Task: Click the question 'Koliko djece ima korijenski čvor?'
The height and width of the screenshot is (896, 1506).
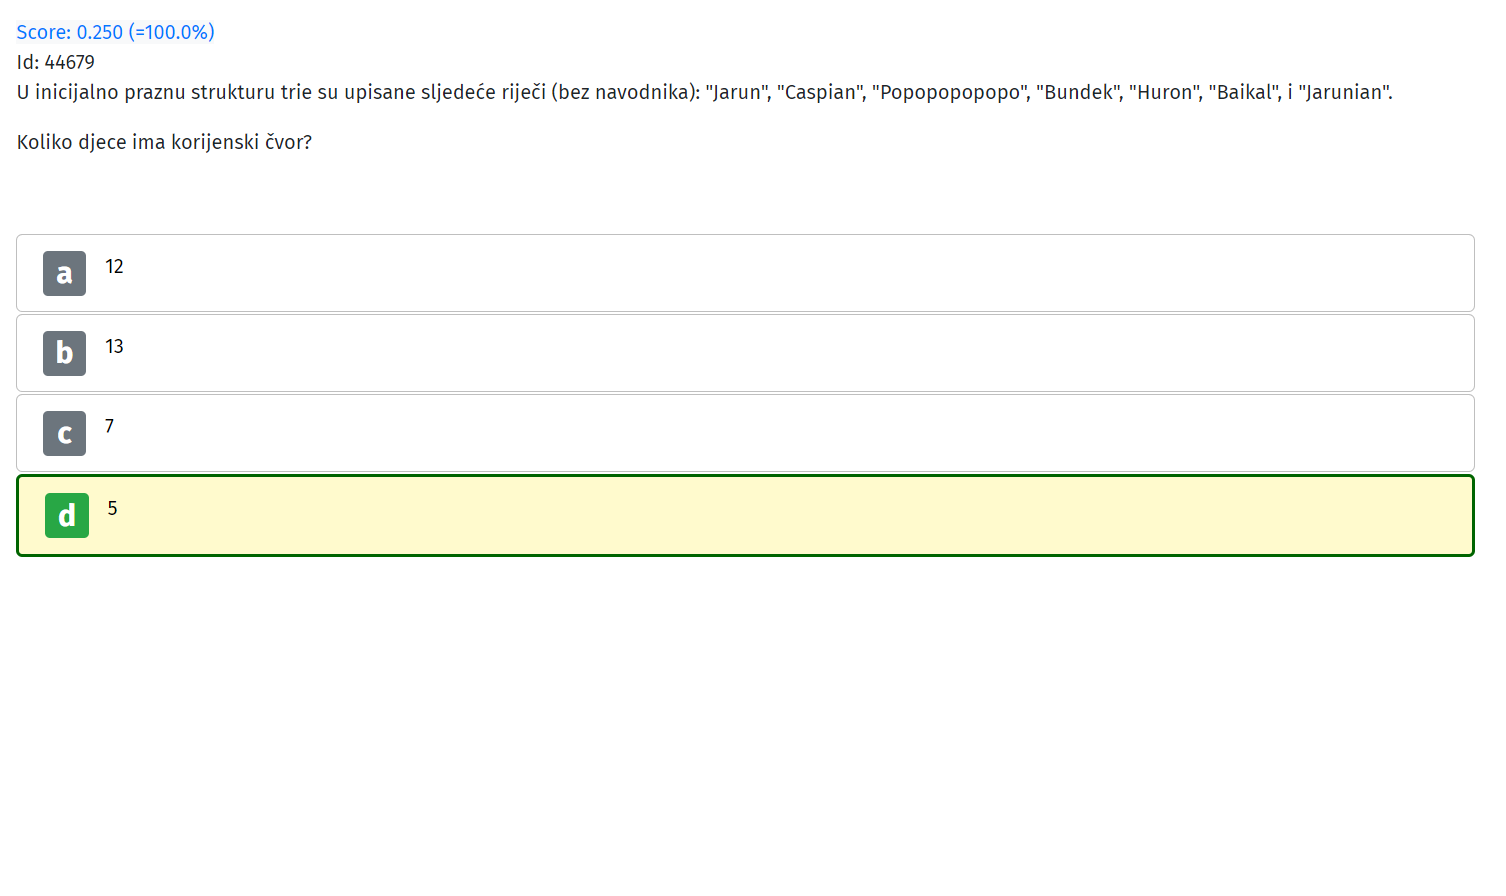Action: point(164,142)
